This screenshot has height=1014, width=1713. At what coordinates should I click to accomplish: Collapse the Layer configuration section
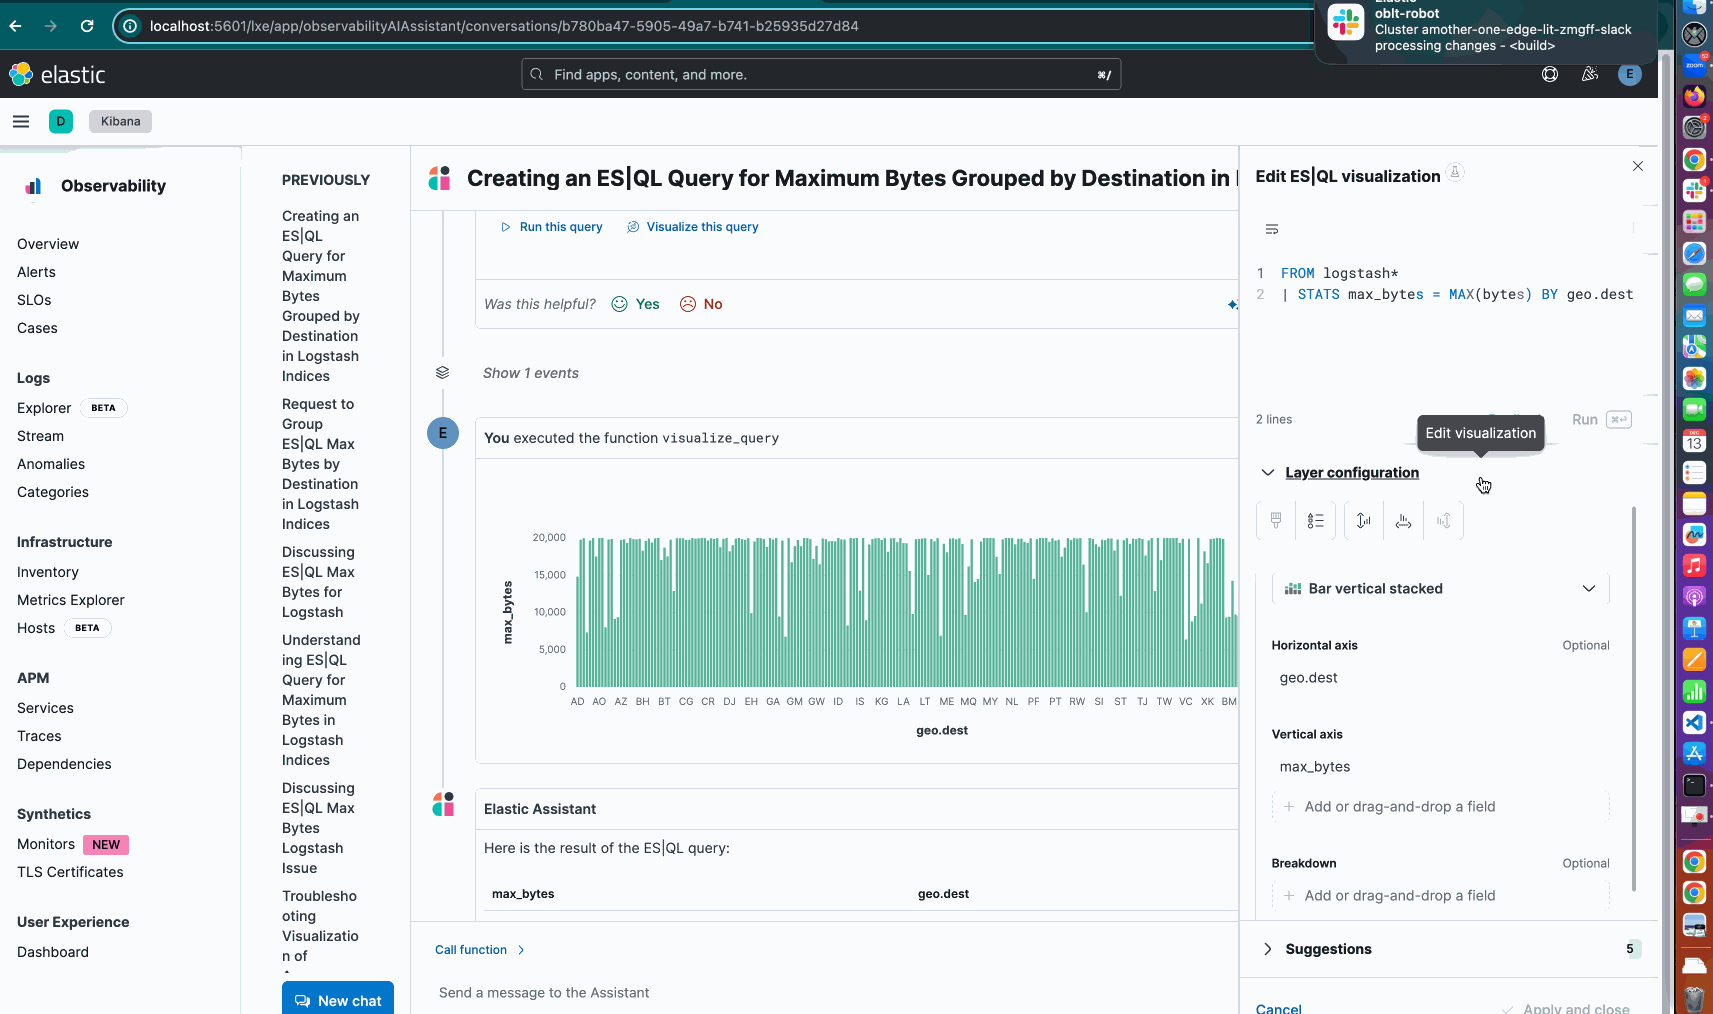[1268, 473]
